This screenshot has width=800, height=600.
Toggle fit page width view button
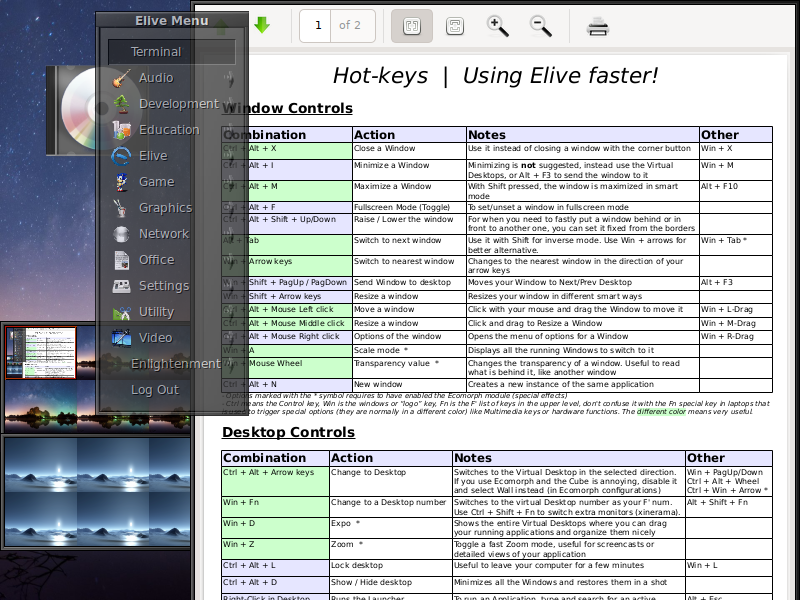(412, 26)
